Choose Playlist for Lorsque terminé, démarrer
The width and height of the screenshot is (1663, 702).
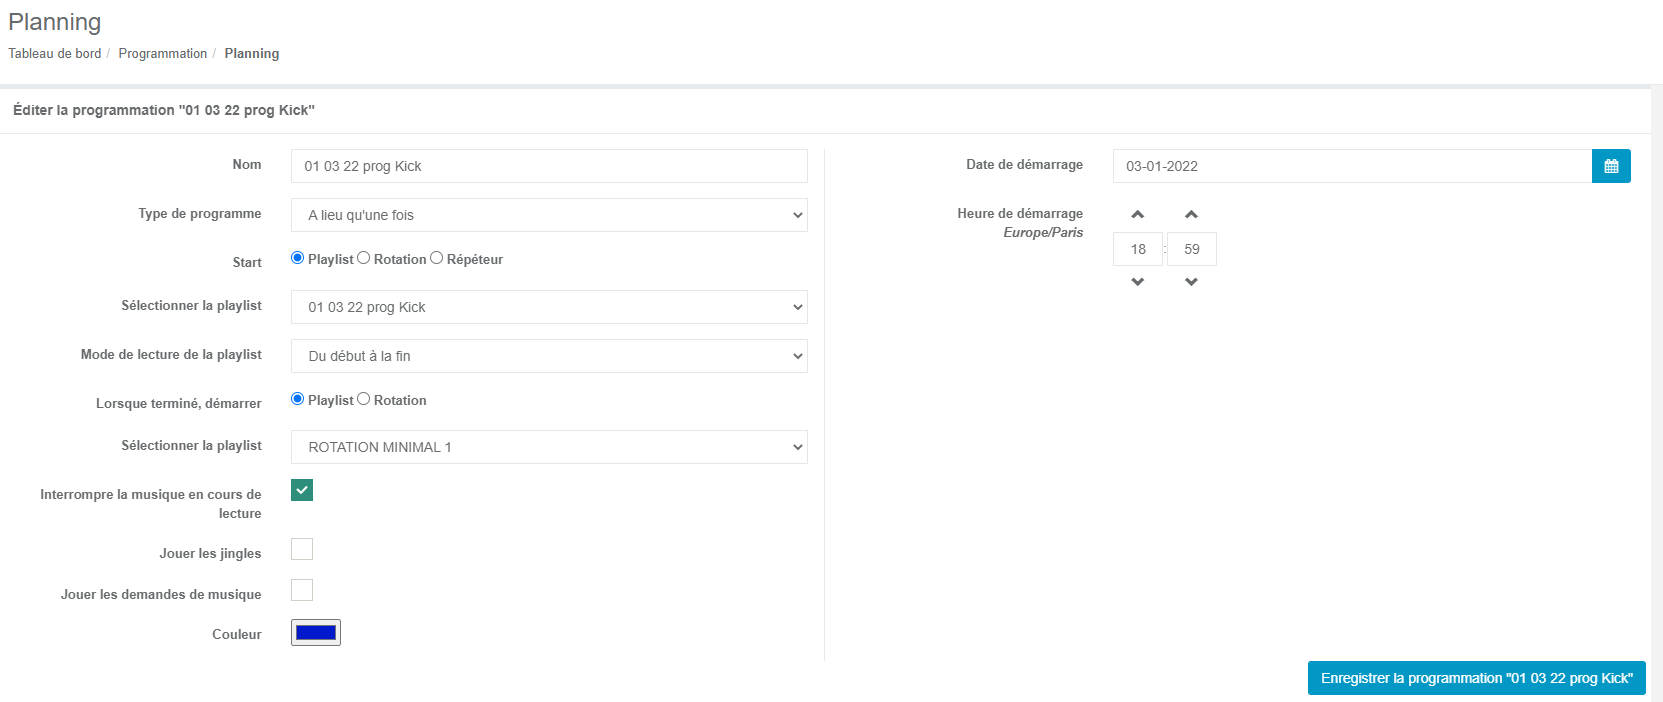297,399
